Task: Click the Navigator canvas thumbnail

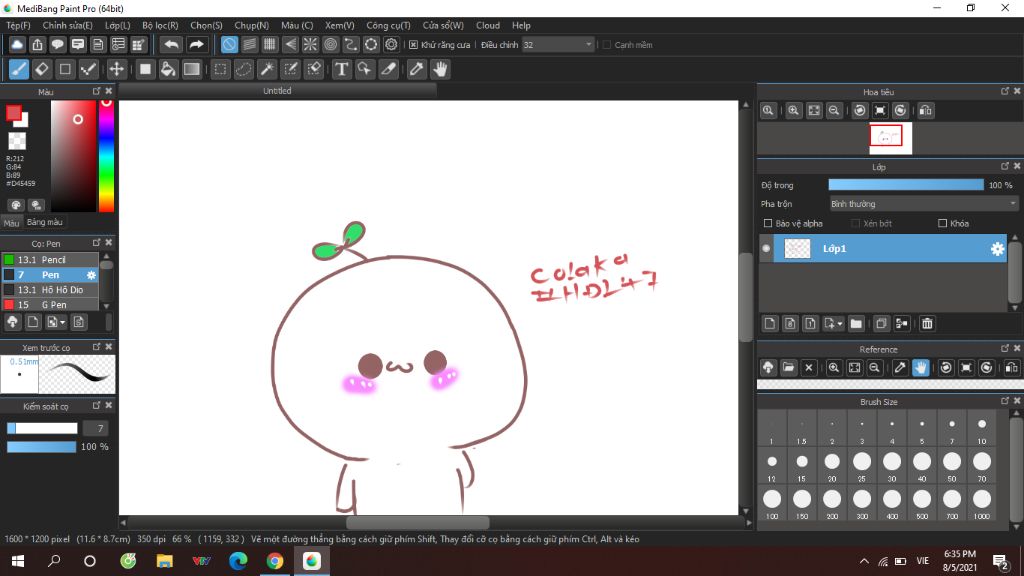Action: [x=891, y=138]
